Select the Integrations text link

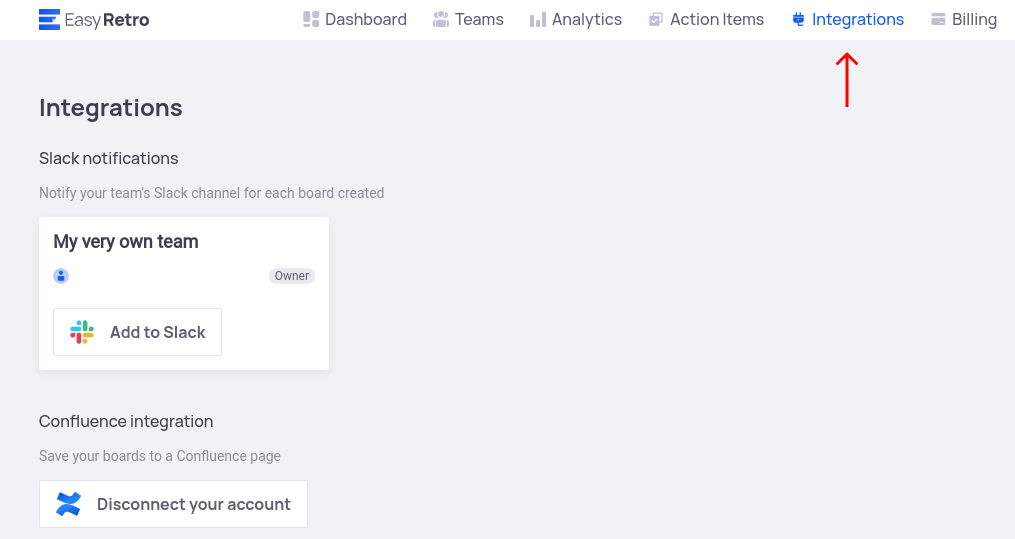(858, 19)
